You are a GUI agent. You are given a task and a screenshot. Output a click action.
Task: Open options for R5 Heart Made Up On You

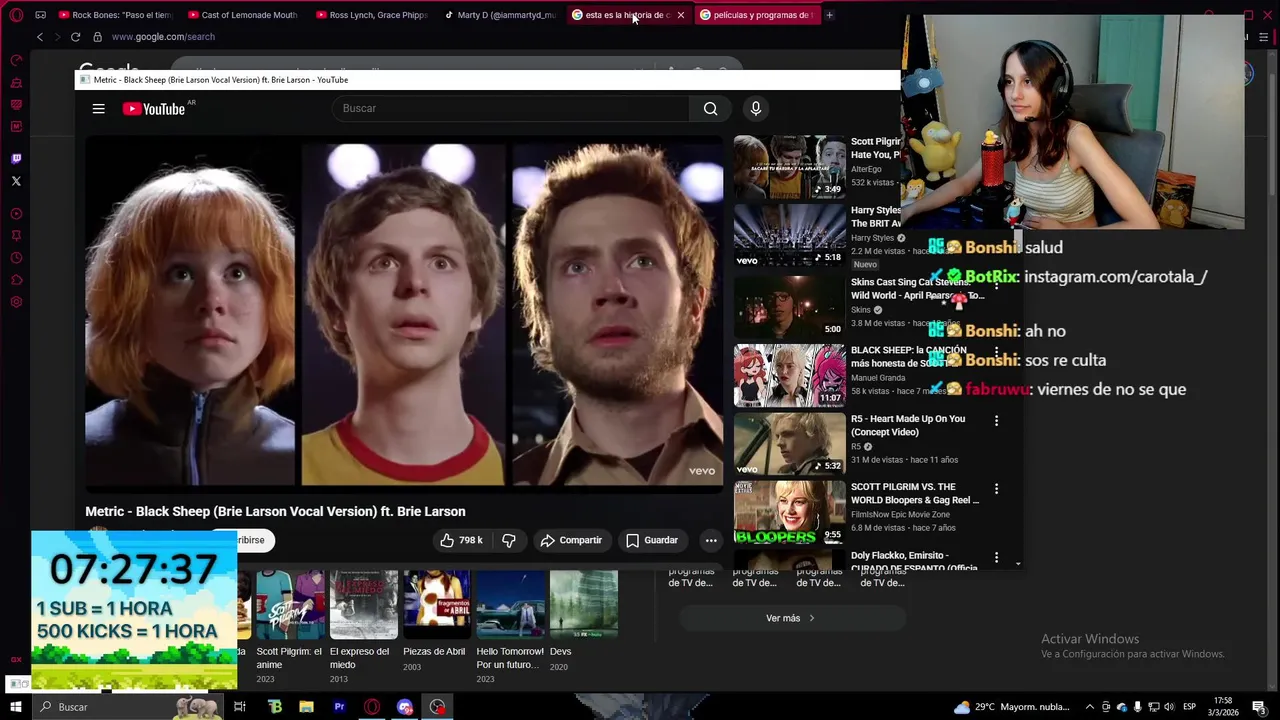coord(996,421)
